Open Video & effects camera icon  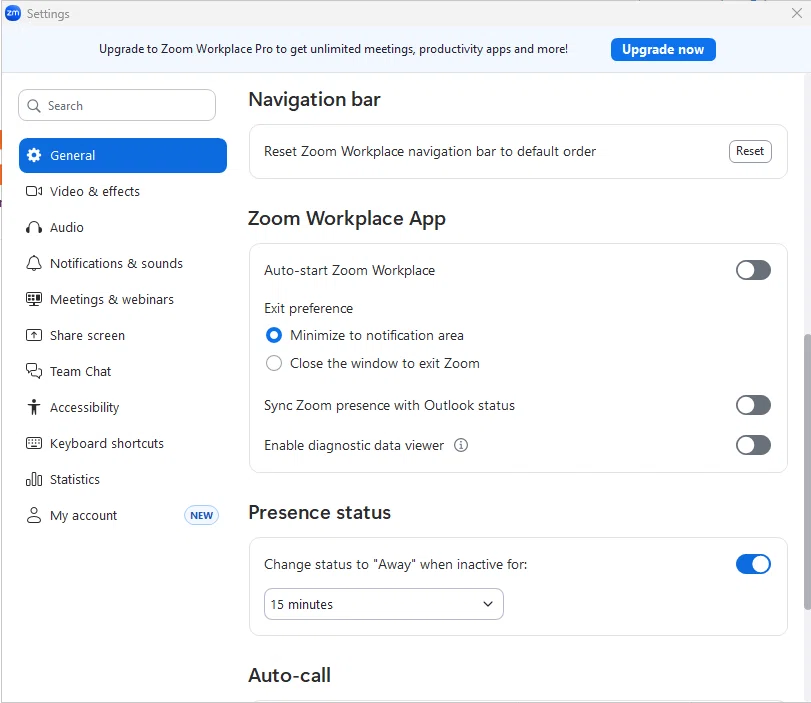pos(34,191)
